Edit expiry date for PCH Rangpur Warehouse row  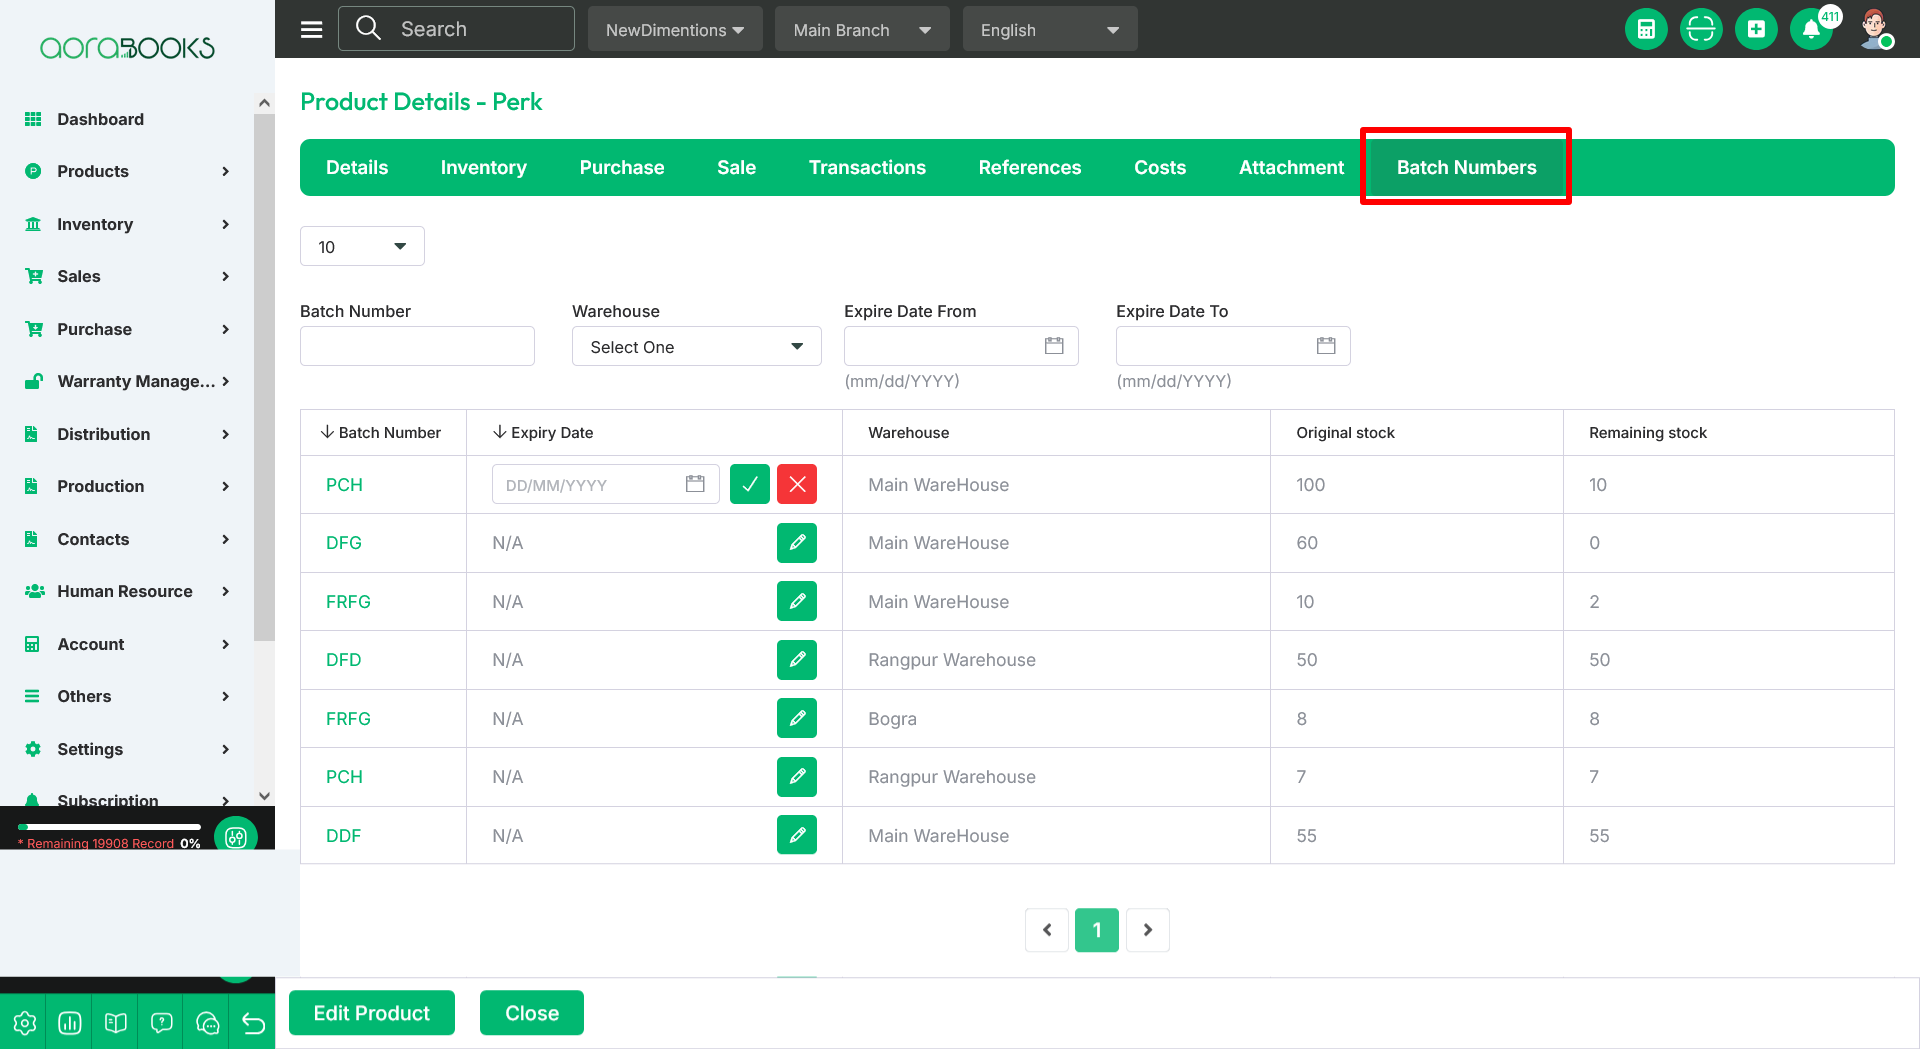(797, 777)
